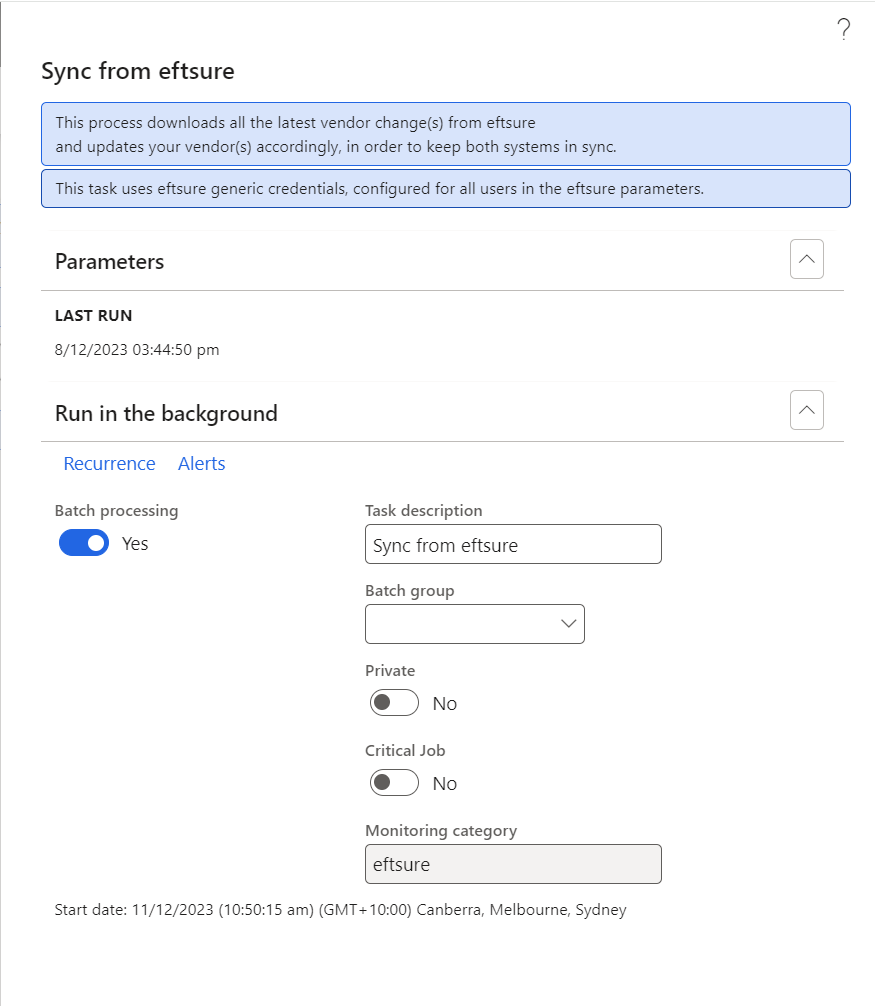
Task: Focus the Batch group combo box field
Action: pos(475,624)
